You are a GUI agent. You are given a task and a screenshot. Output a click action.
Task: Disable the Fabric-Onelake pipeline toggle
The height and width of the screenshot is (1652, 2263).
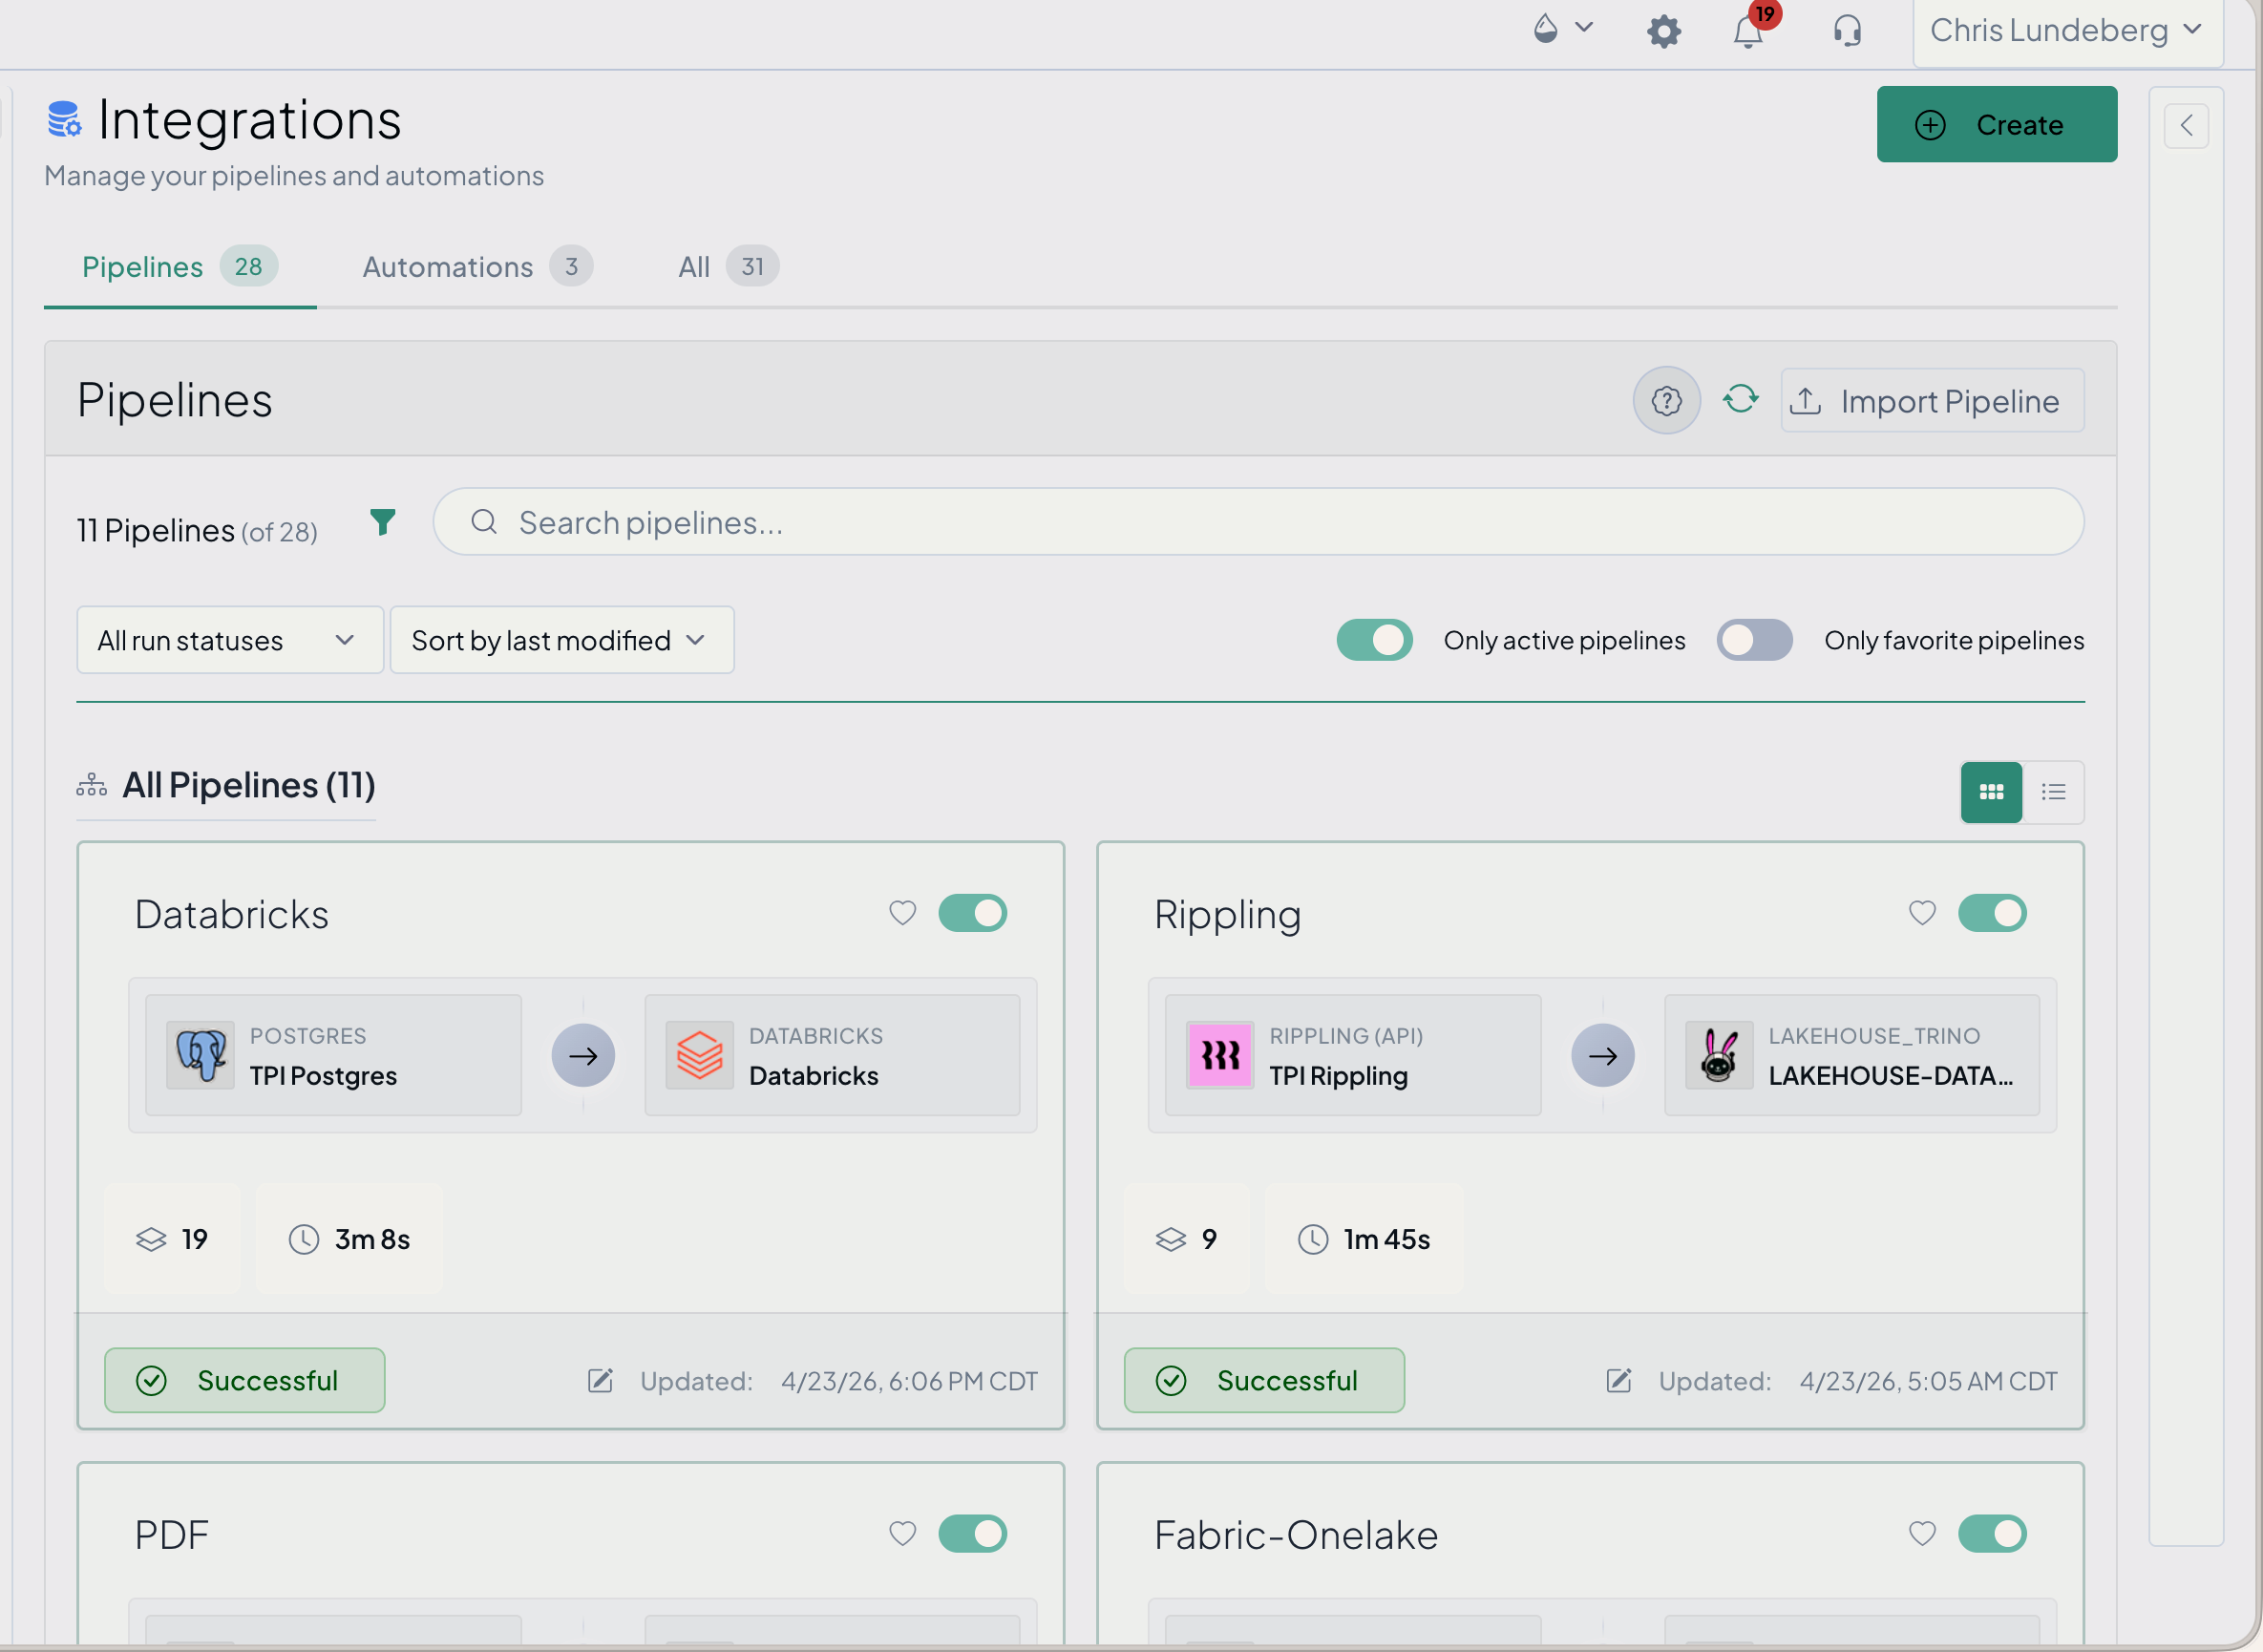[1991, 1533]
